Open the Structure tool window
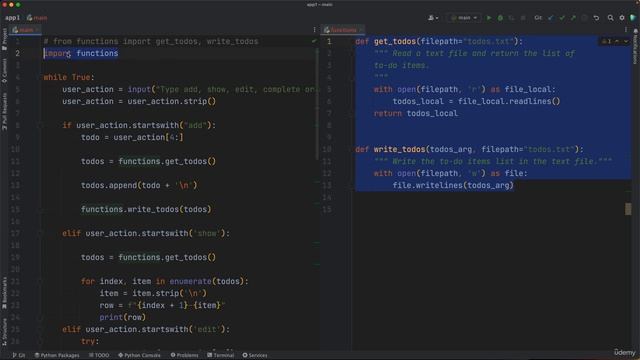Viewport: 640px width, 360px height. (4, 332)
